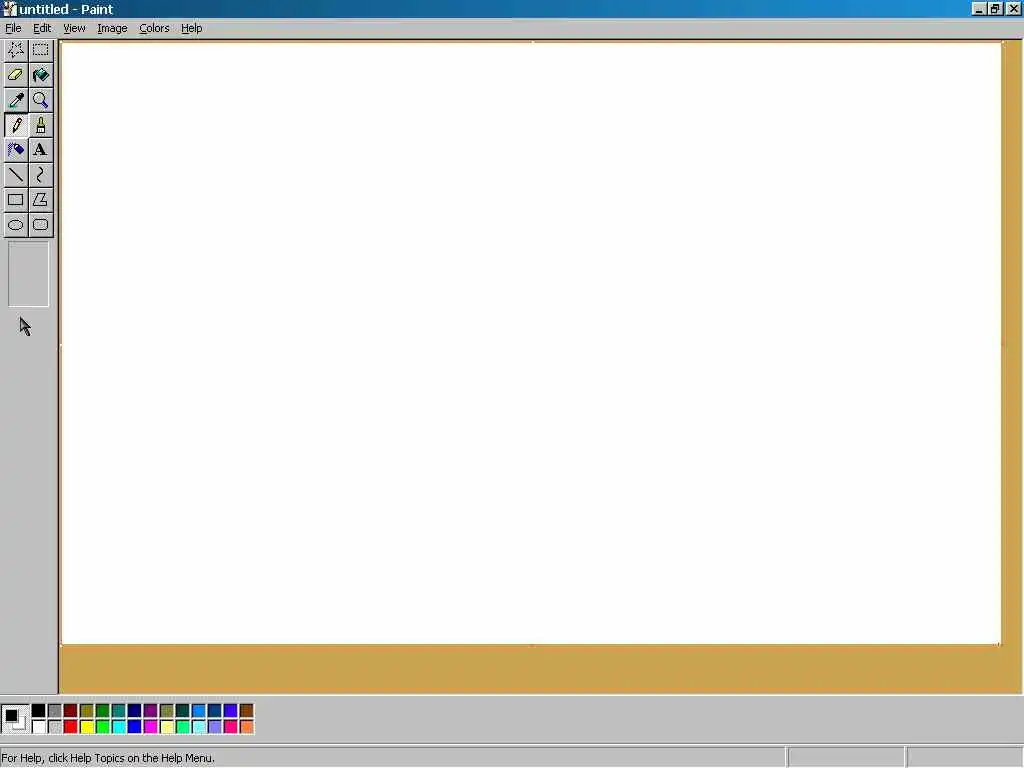The height and width of the screenshot is (768, 1024).
Task: Choose the purple color swatch
Action: [x=151, y=711]
